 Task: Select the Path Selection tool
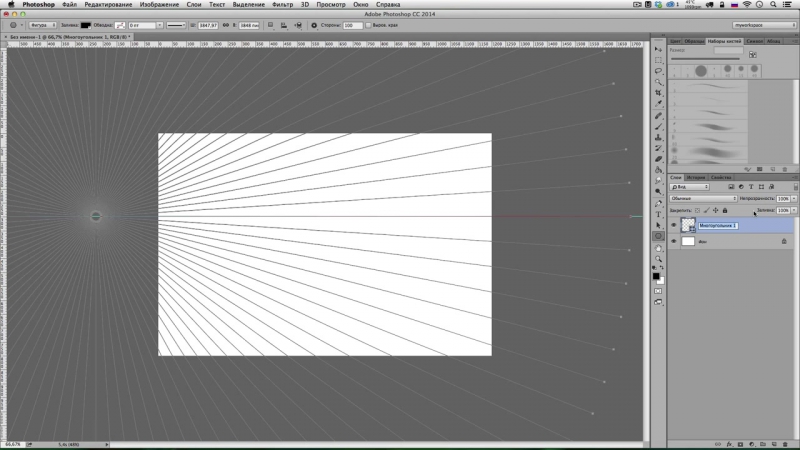click(658, 225)
